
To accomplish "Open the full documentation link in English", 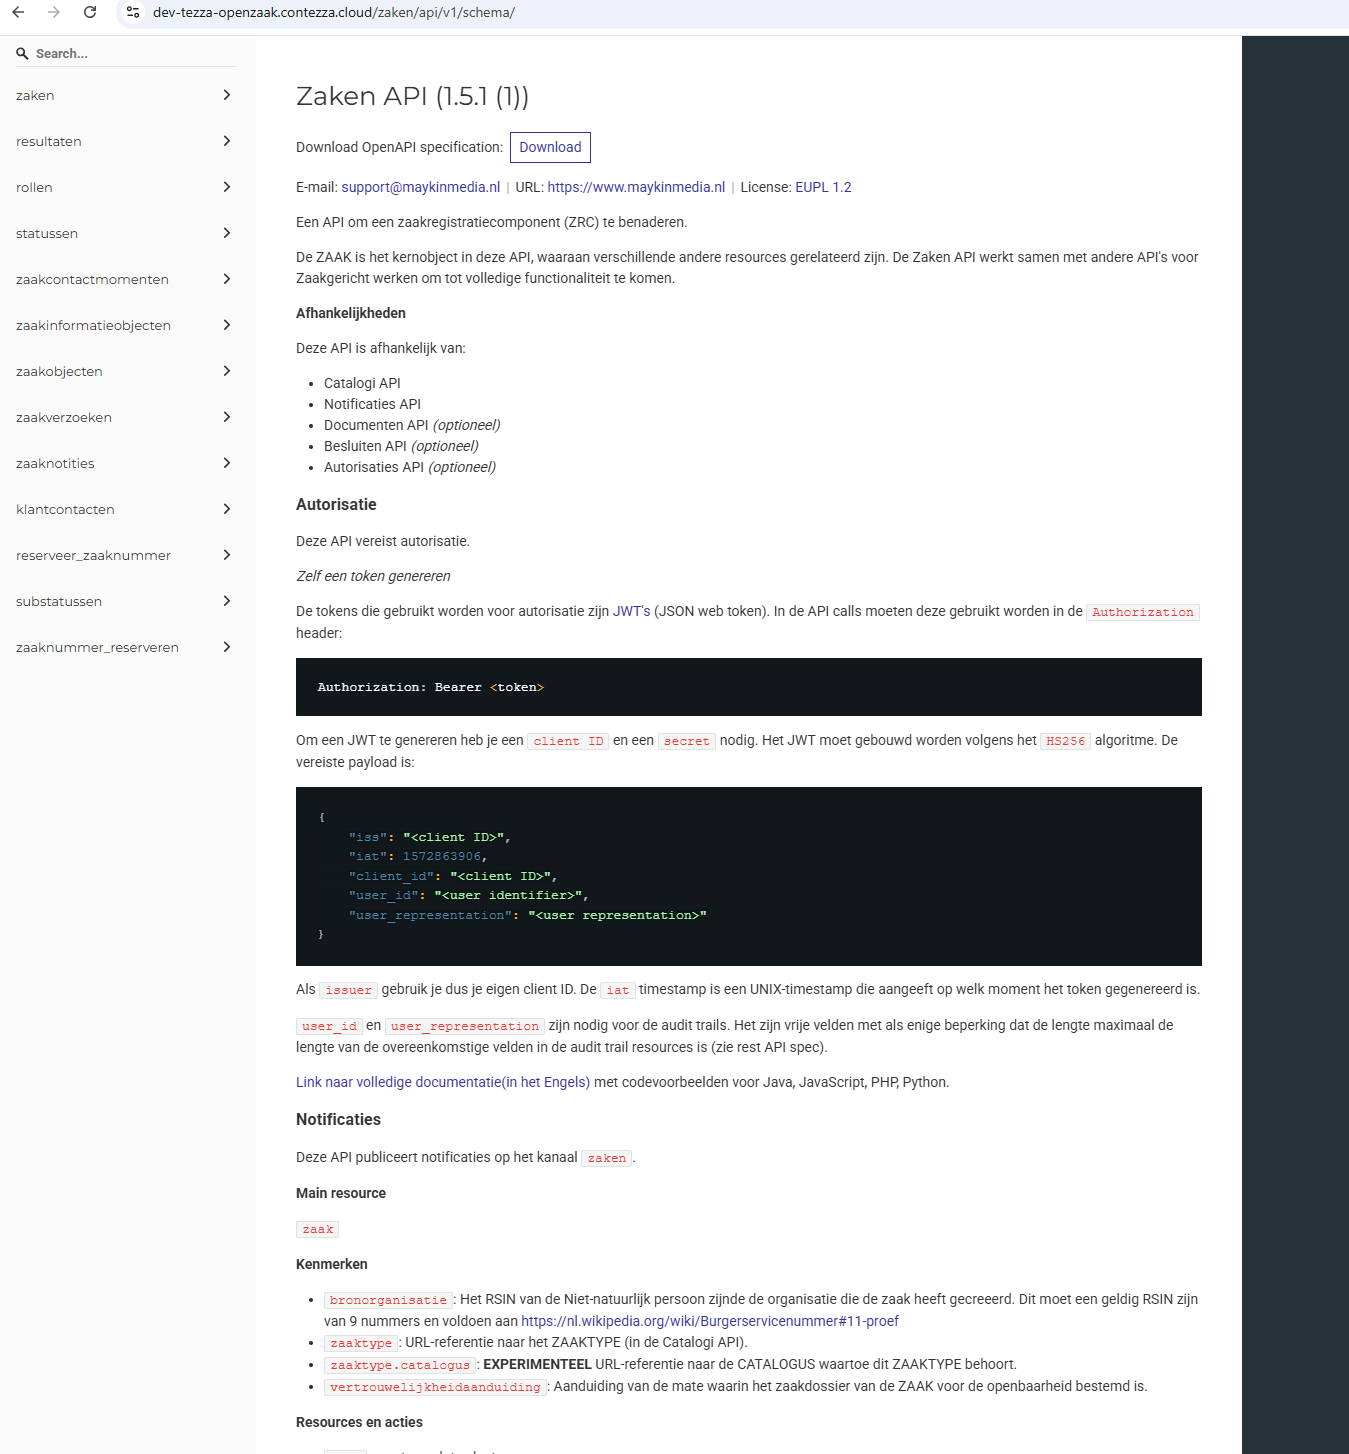I will 443,1082.
